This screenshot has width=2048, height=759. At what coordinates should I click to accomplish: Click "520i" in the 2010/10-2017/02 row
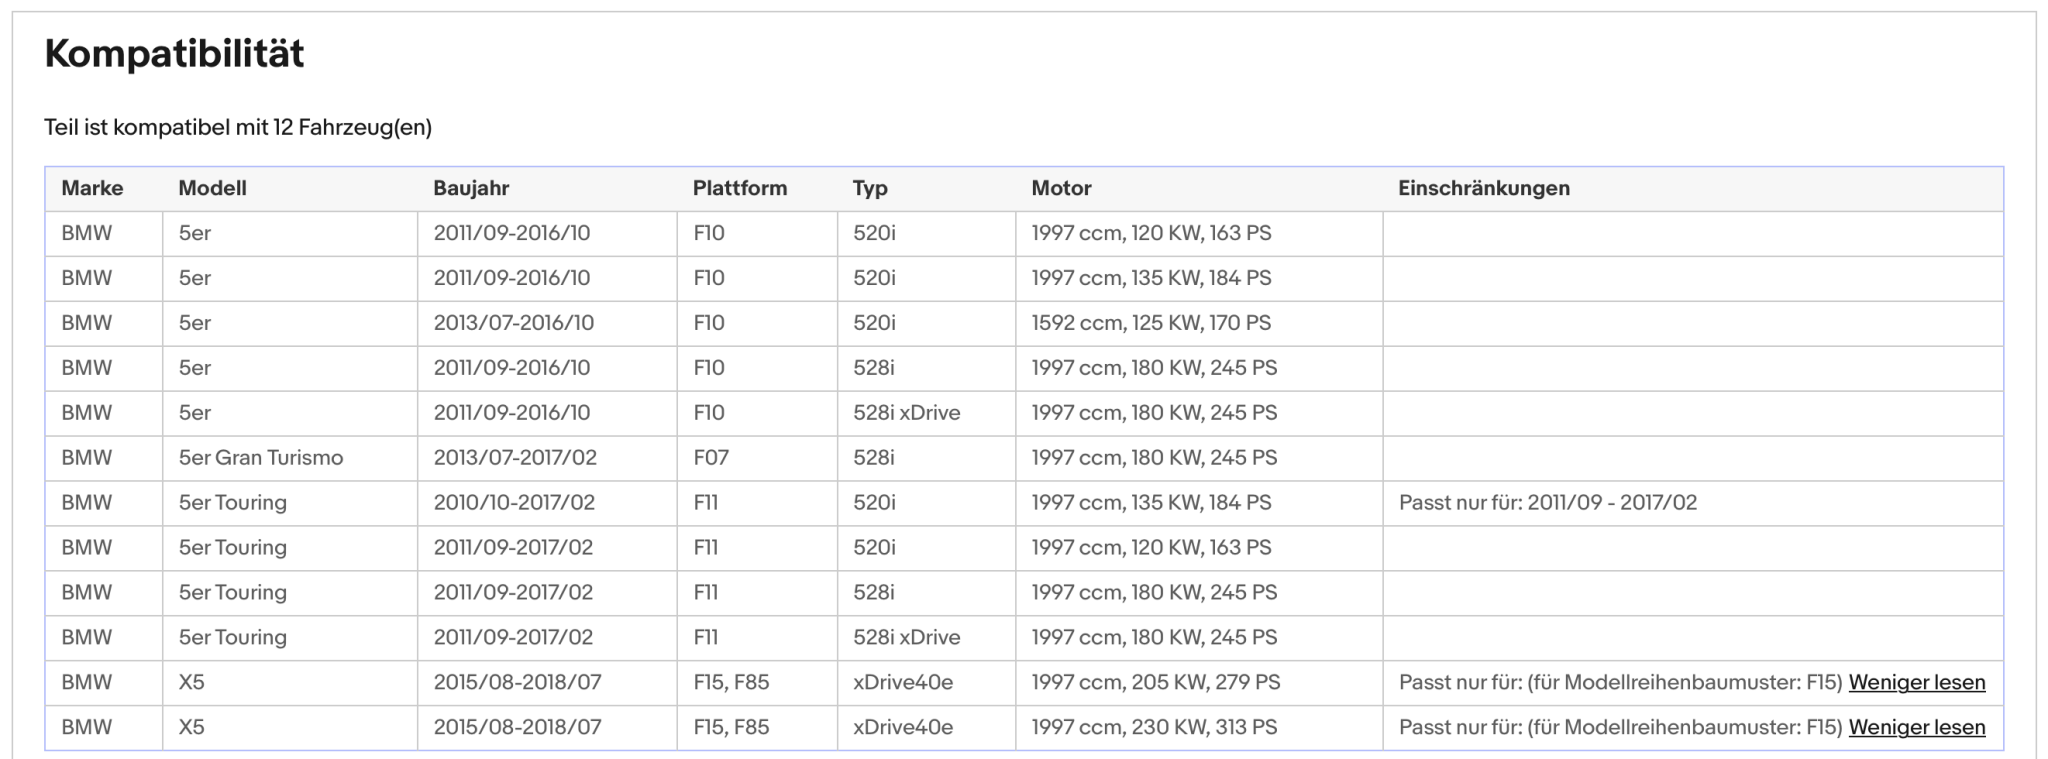pos(874,503)
